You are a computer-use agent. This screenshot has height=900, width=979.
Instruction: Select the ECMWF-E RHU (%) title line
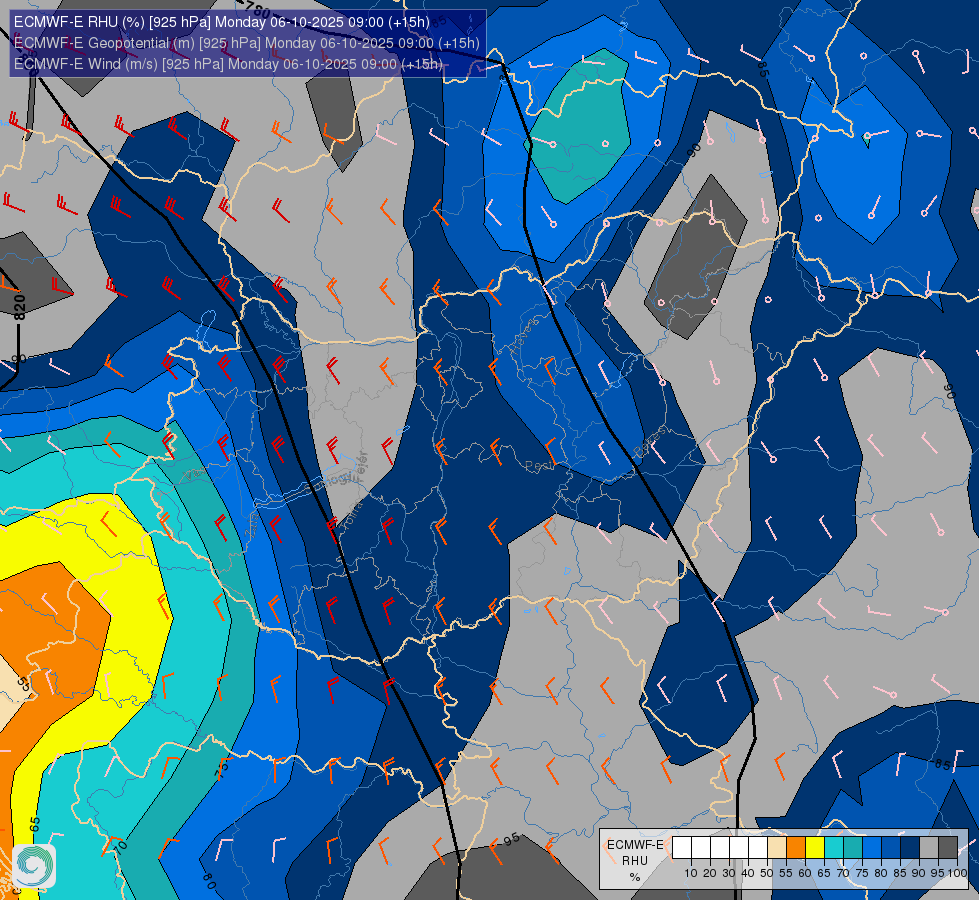tap(222, 22)
